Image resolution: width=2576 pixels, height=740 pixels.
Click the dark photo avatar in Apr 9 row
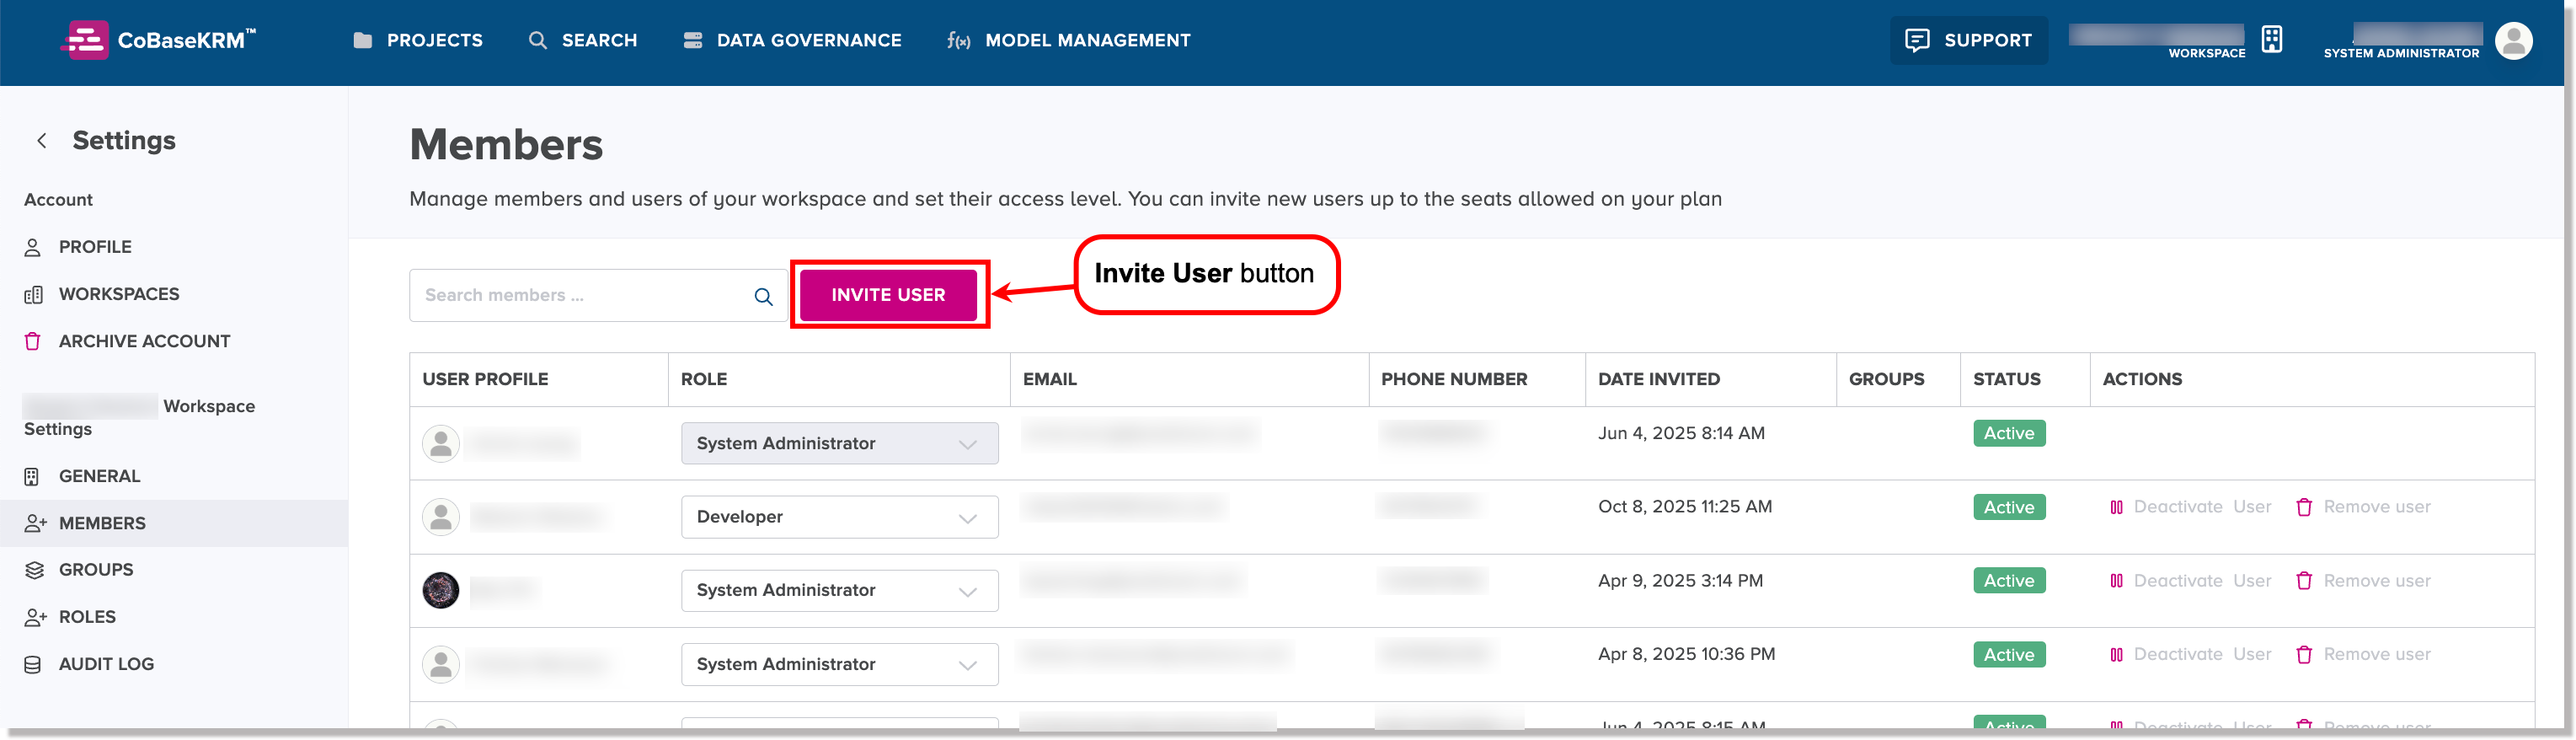coord(441,590)
